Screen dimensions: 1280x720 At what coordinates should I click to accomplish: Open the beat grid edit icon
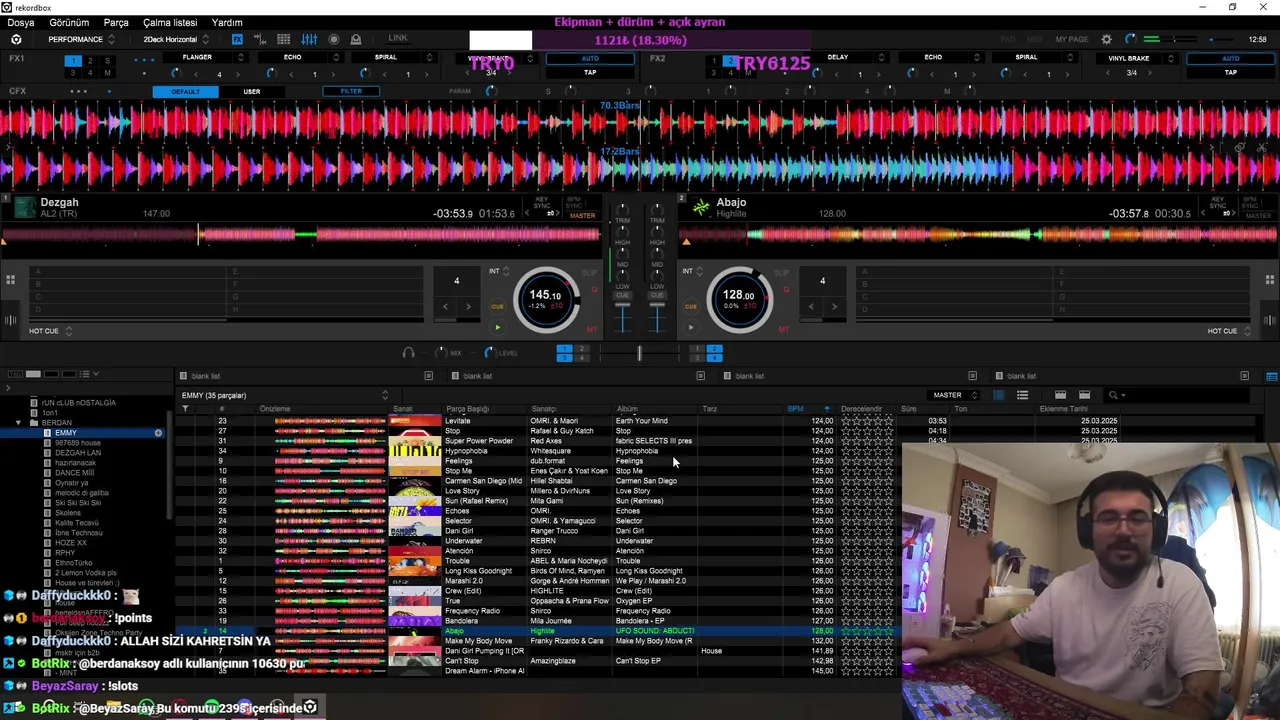pos(261,39)
